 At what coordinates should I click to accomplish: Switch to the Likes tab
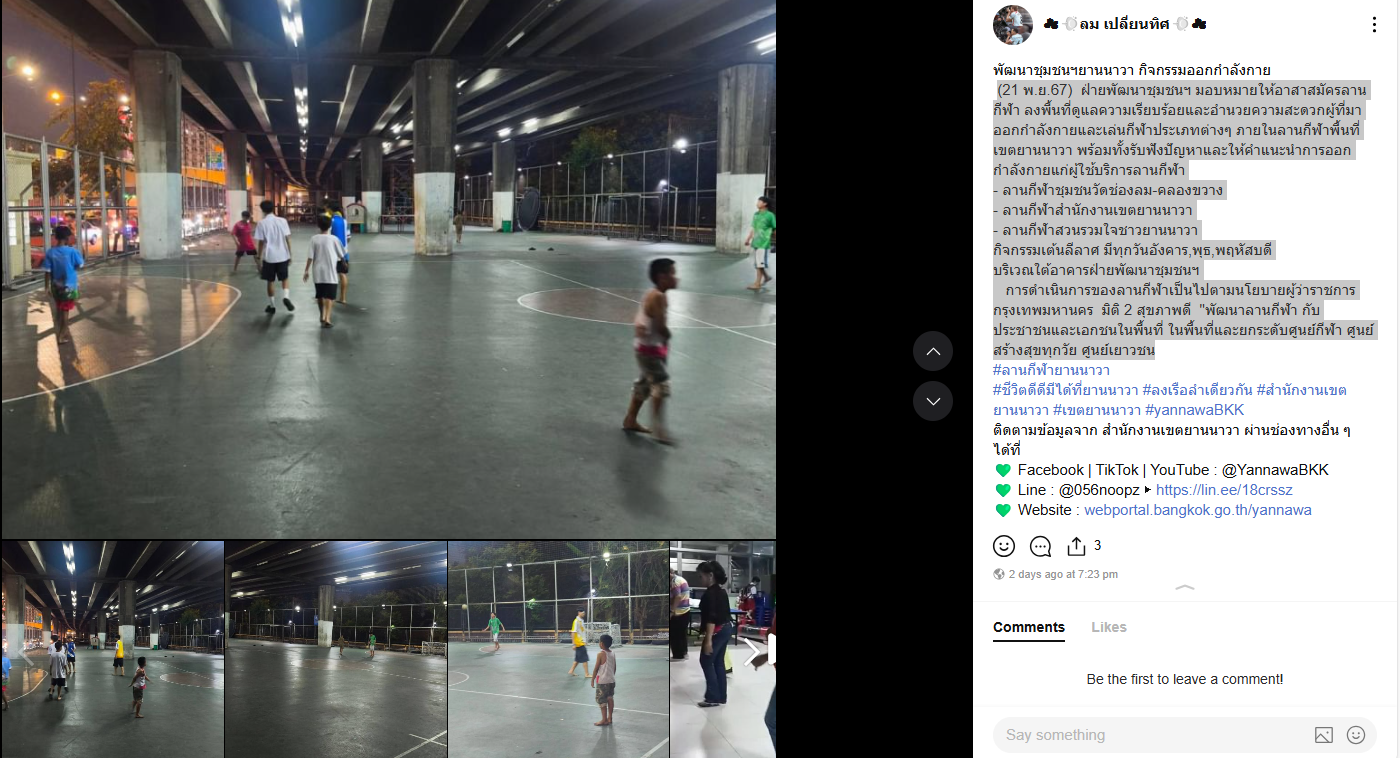point(1109,627)
